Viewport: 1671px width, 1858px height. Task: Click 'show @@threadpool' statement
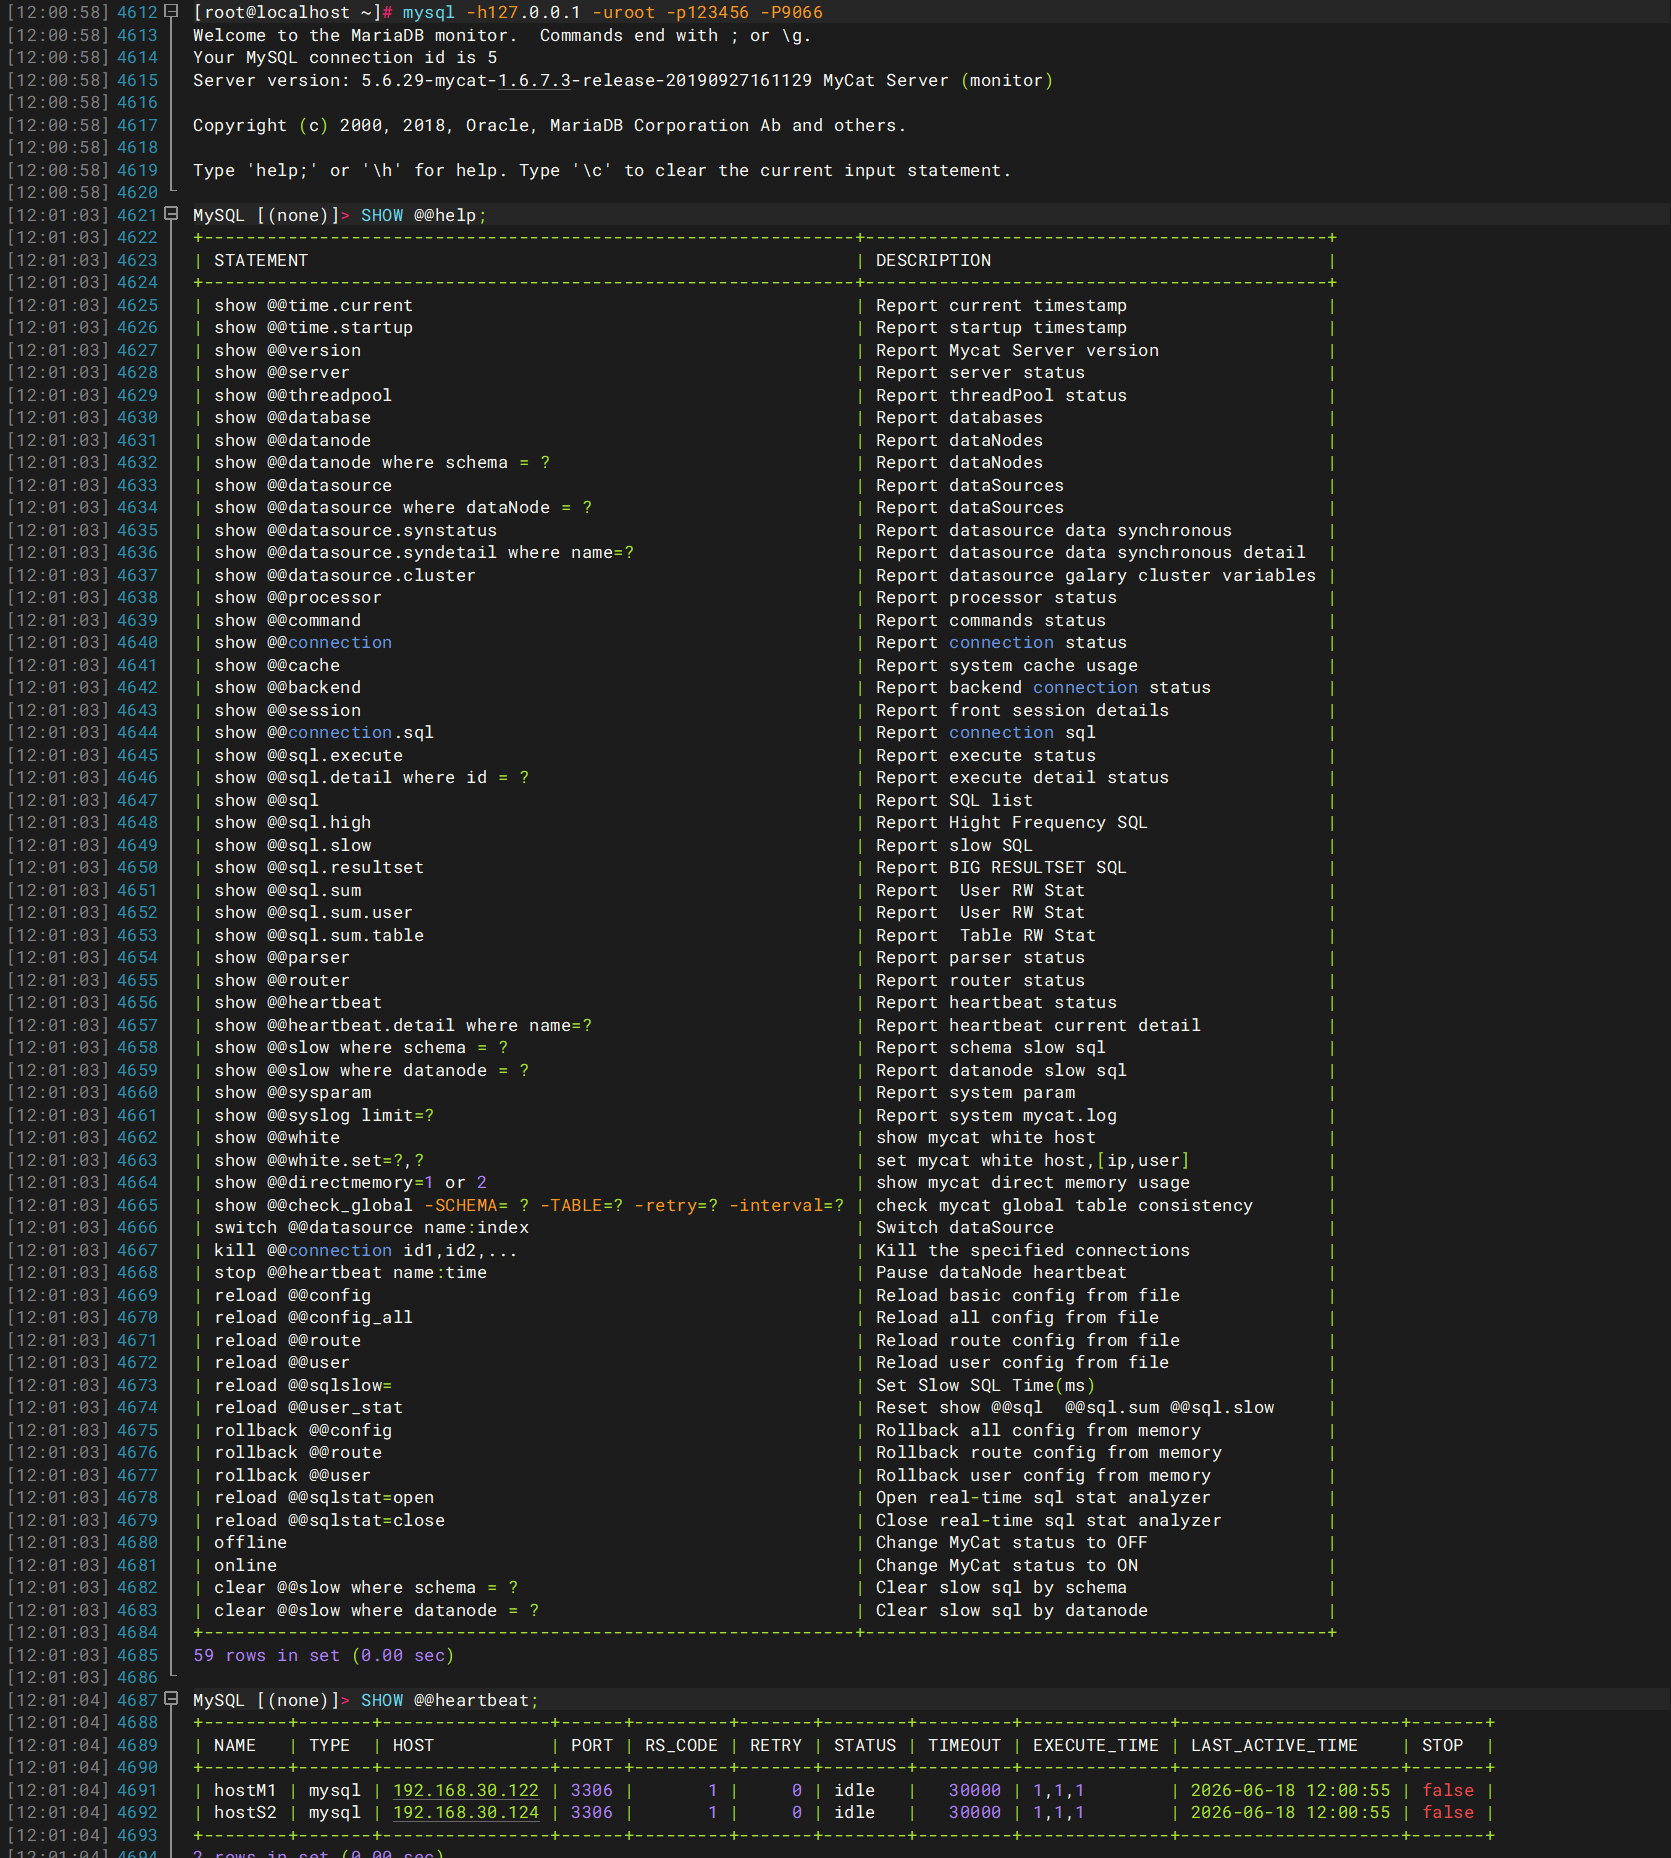click(x=303, y=395)
